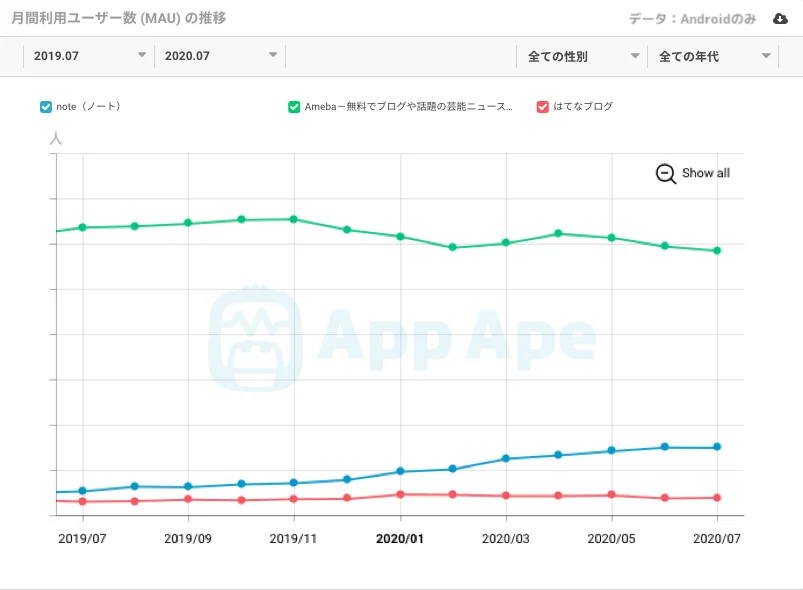Open the 2020.07 end date dropdown

click(x=220, y=56)
